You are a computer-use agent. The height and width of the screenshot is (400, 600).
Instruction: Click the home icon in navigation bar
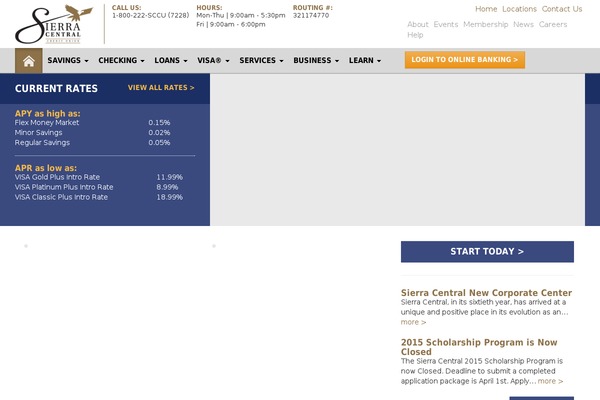pos(29,61)
